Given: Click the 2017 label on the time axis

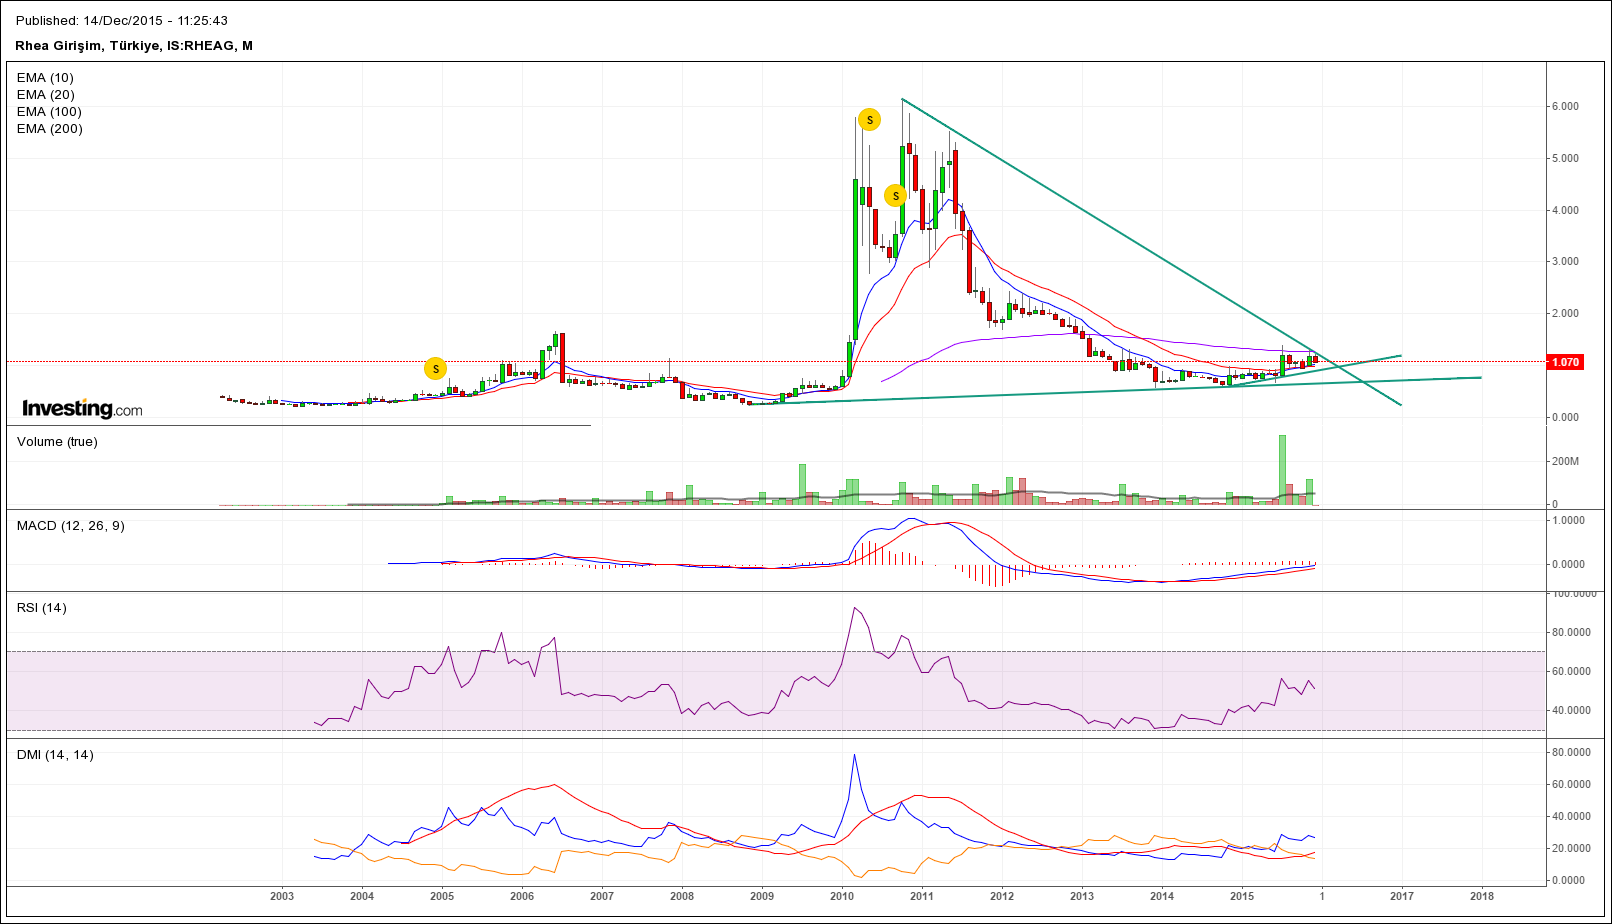Looking at the screenshot, I should tap(1402, 896).
